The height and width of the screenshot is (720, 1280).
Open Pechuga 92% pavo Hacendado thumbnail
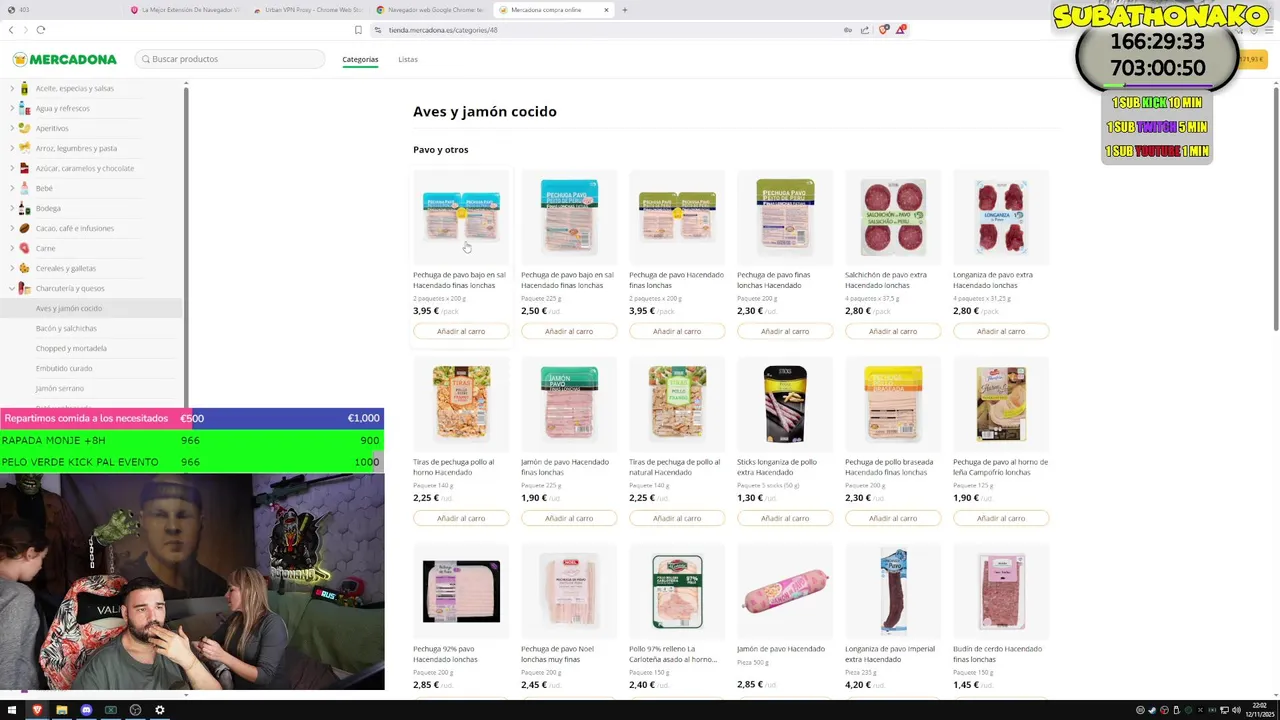pos(461,591)
